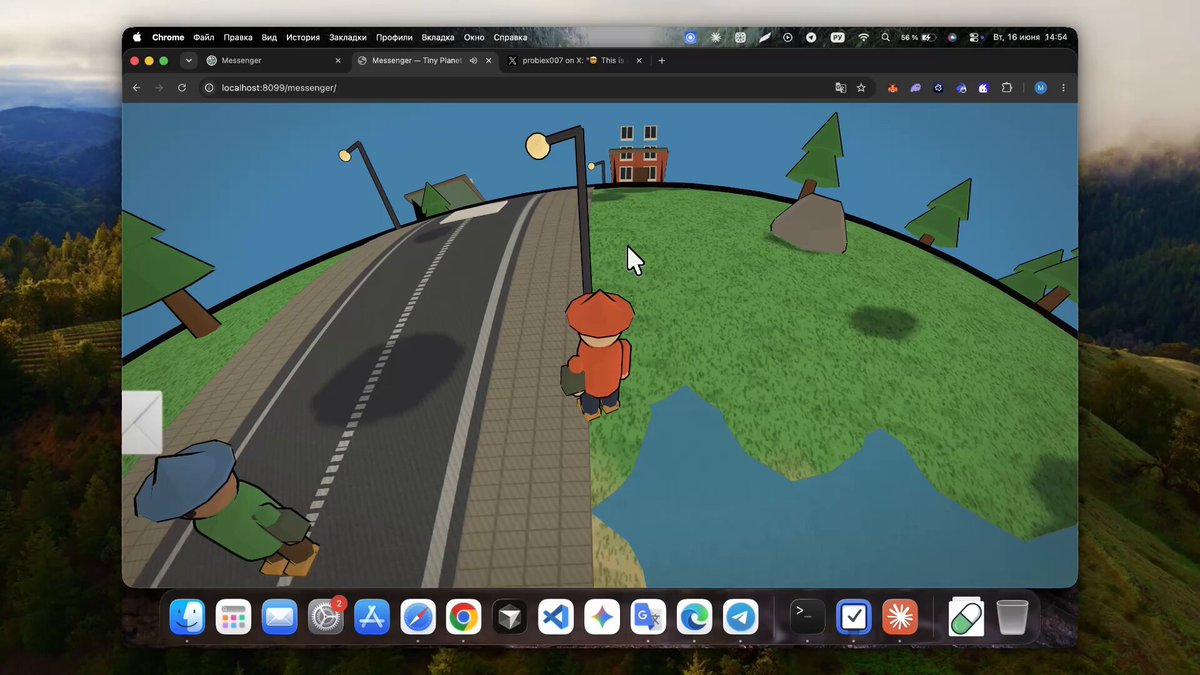Open the App Store from the Dock
The image size is (1200, 675).
coord(372,618)
